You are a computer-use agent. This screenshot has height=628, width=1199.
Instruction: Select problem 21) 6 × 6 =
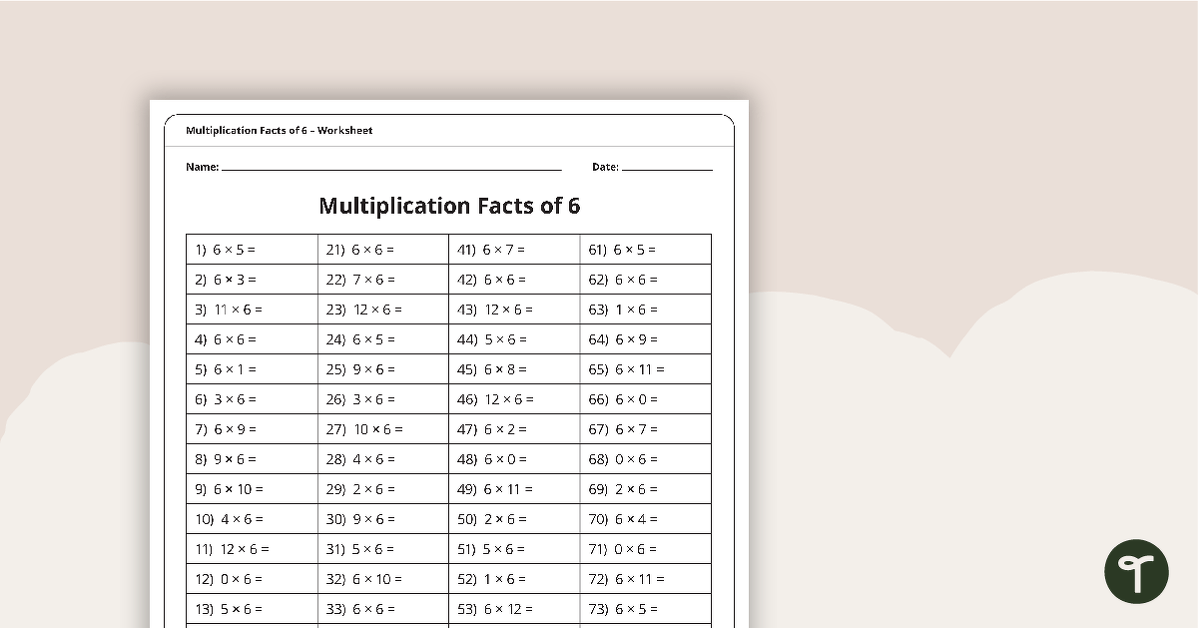(360, 249)
